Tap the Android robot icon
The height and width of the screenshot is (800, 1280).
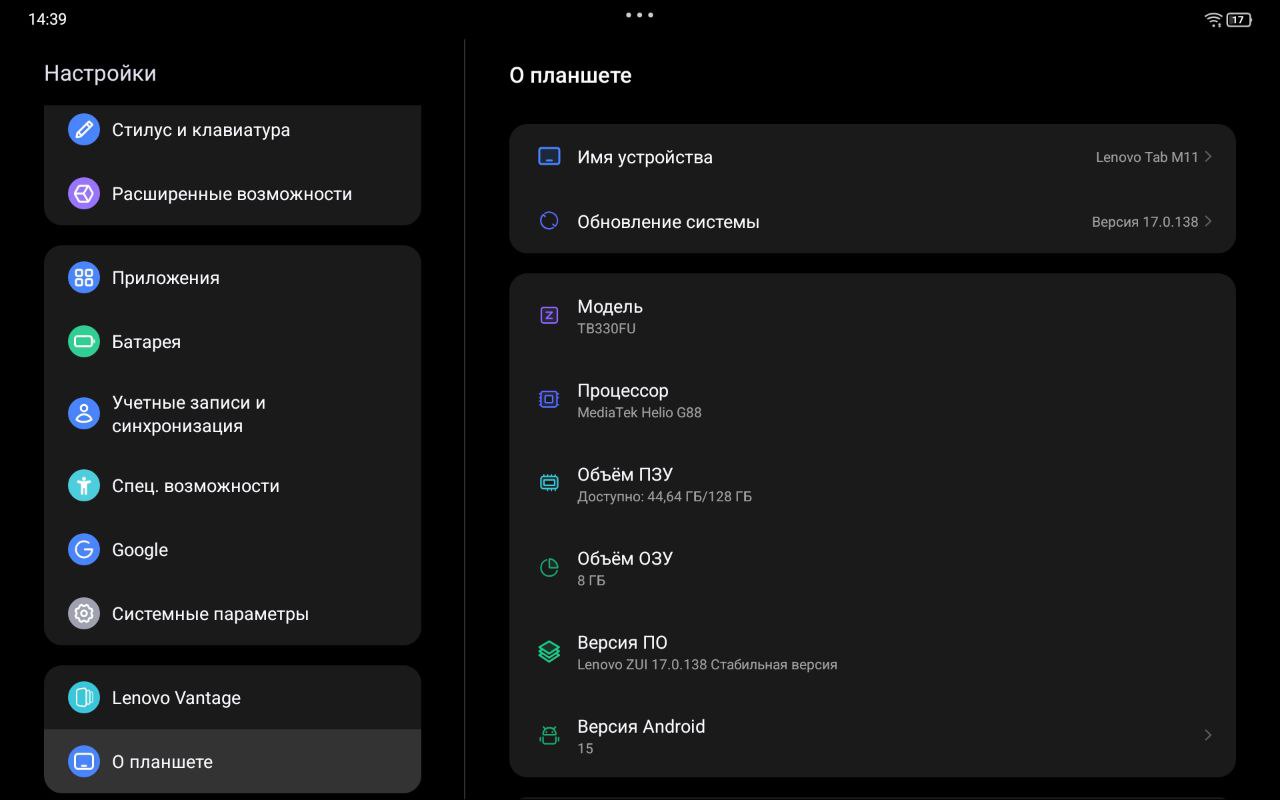(x=549, y=735)
